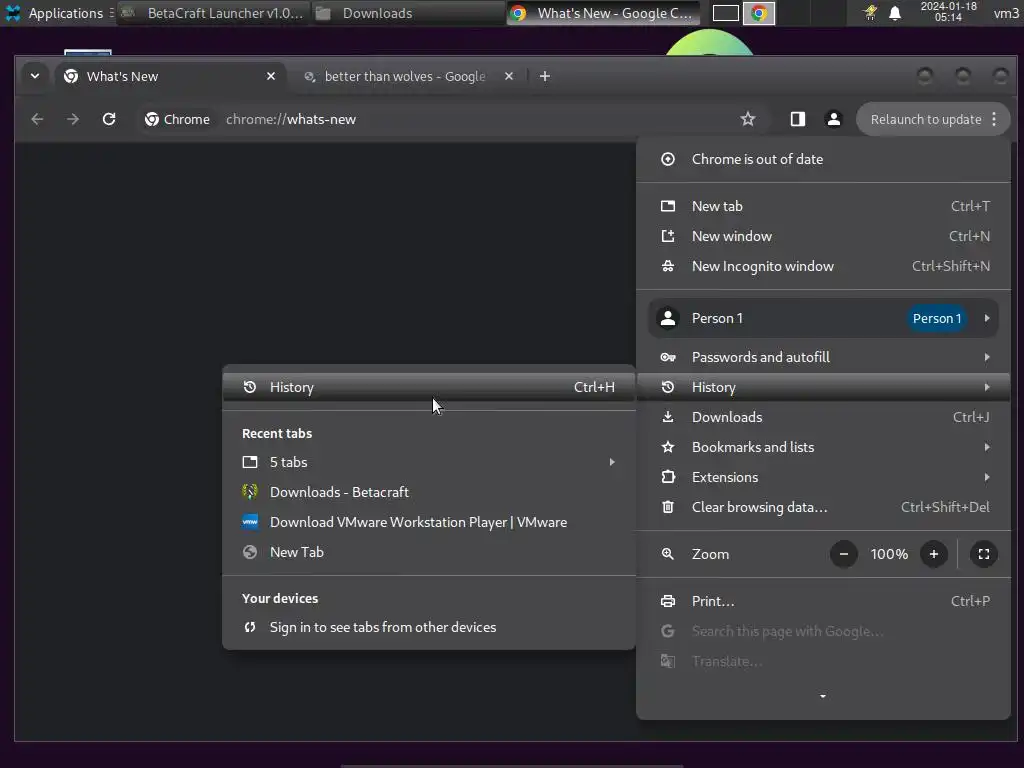Click the VMware favicon in recent tabs
1024x768 pixels.
pos(249,522)
